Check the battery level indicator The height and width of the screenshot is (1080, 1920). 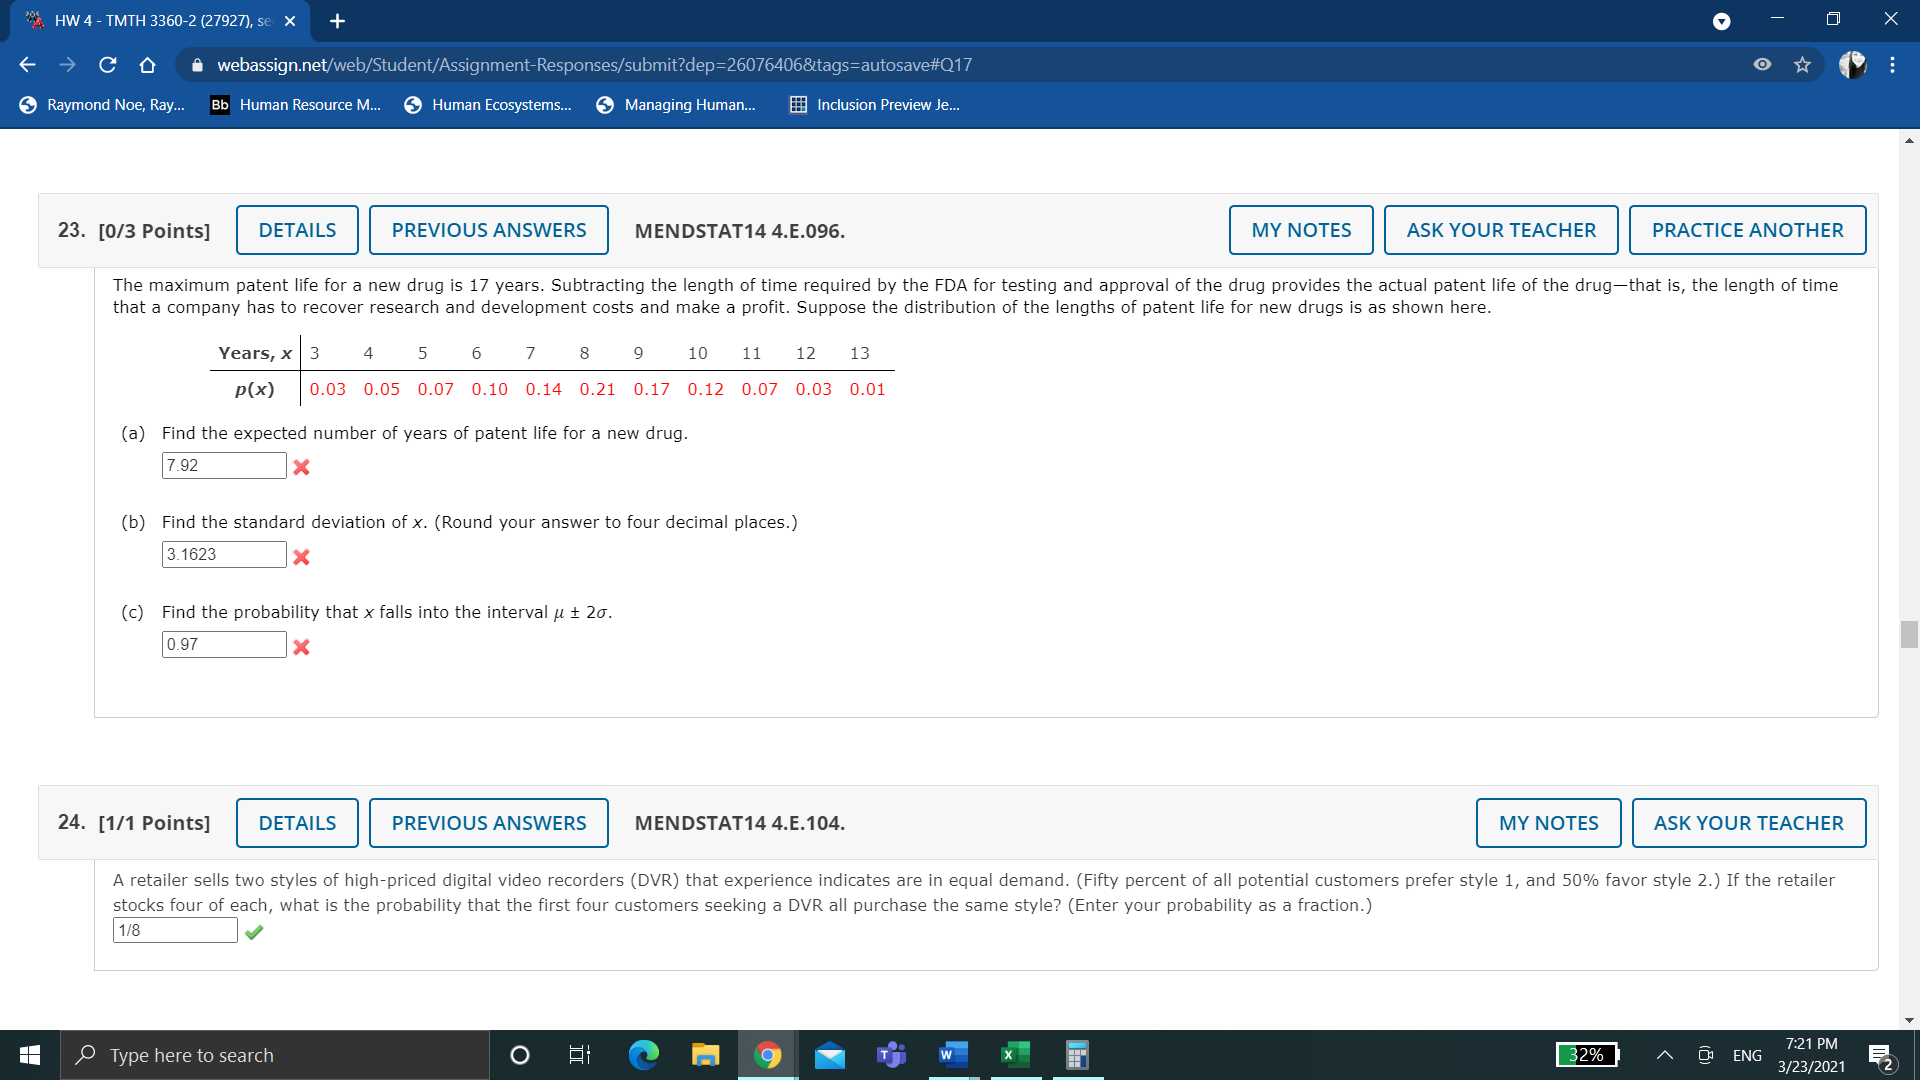(1587, 1054)
